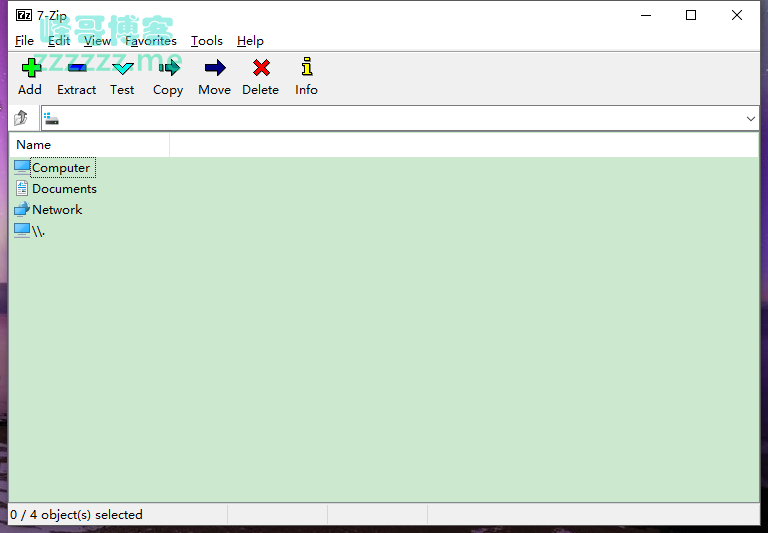Open the Help menu

[250, 41]
